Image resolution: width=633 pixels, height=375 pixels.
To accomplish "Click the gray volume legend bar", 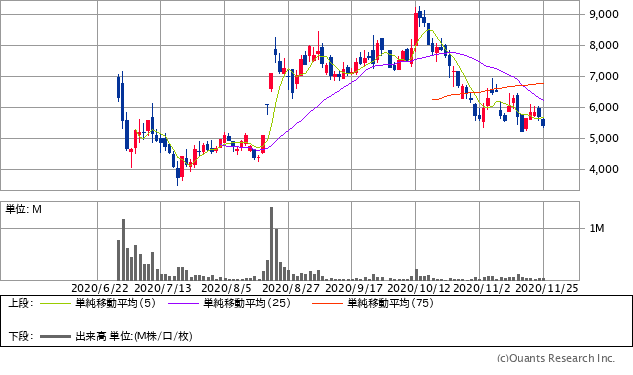I will coord(55,336).
